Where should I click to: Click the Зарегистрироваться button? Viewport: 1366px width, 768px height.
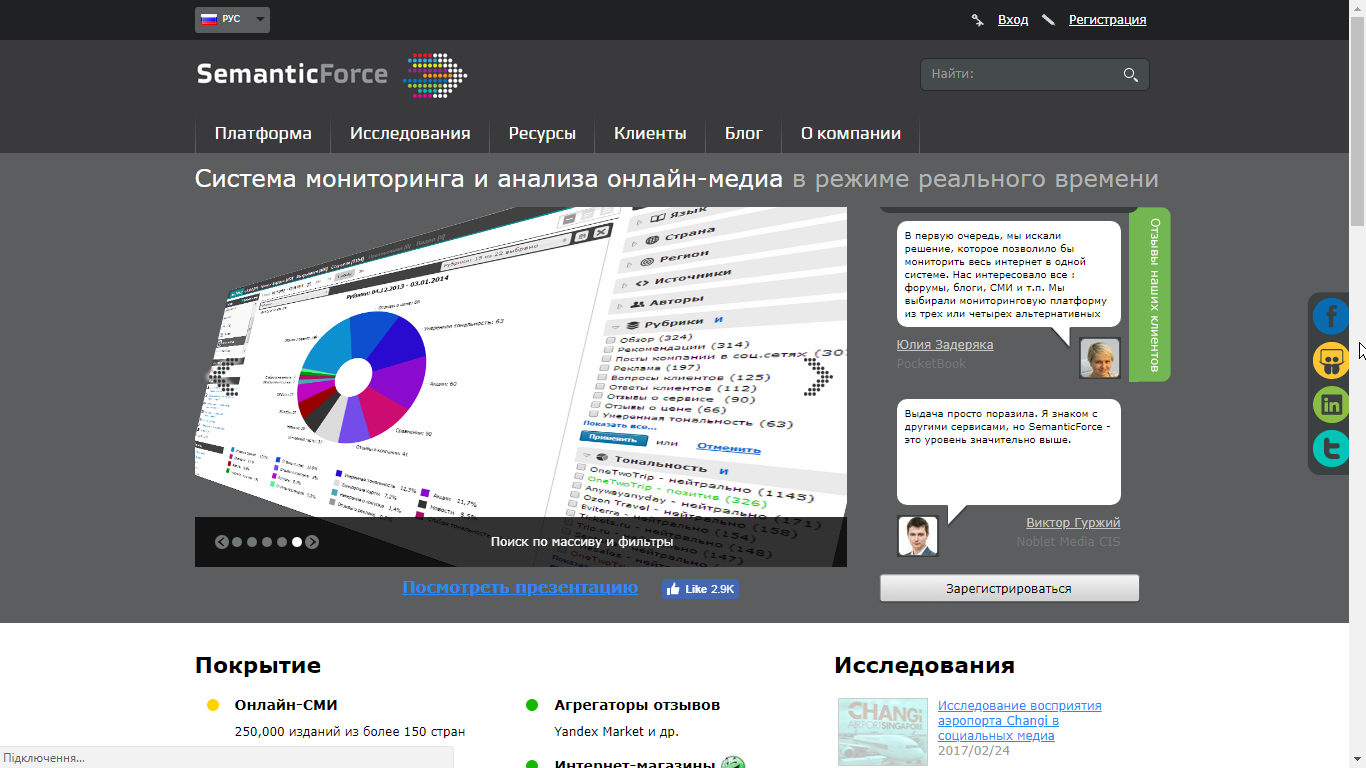point(1009,588)
